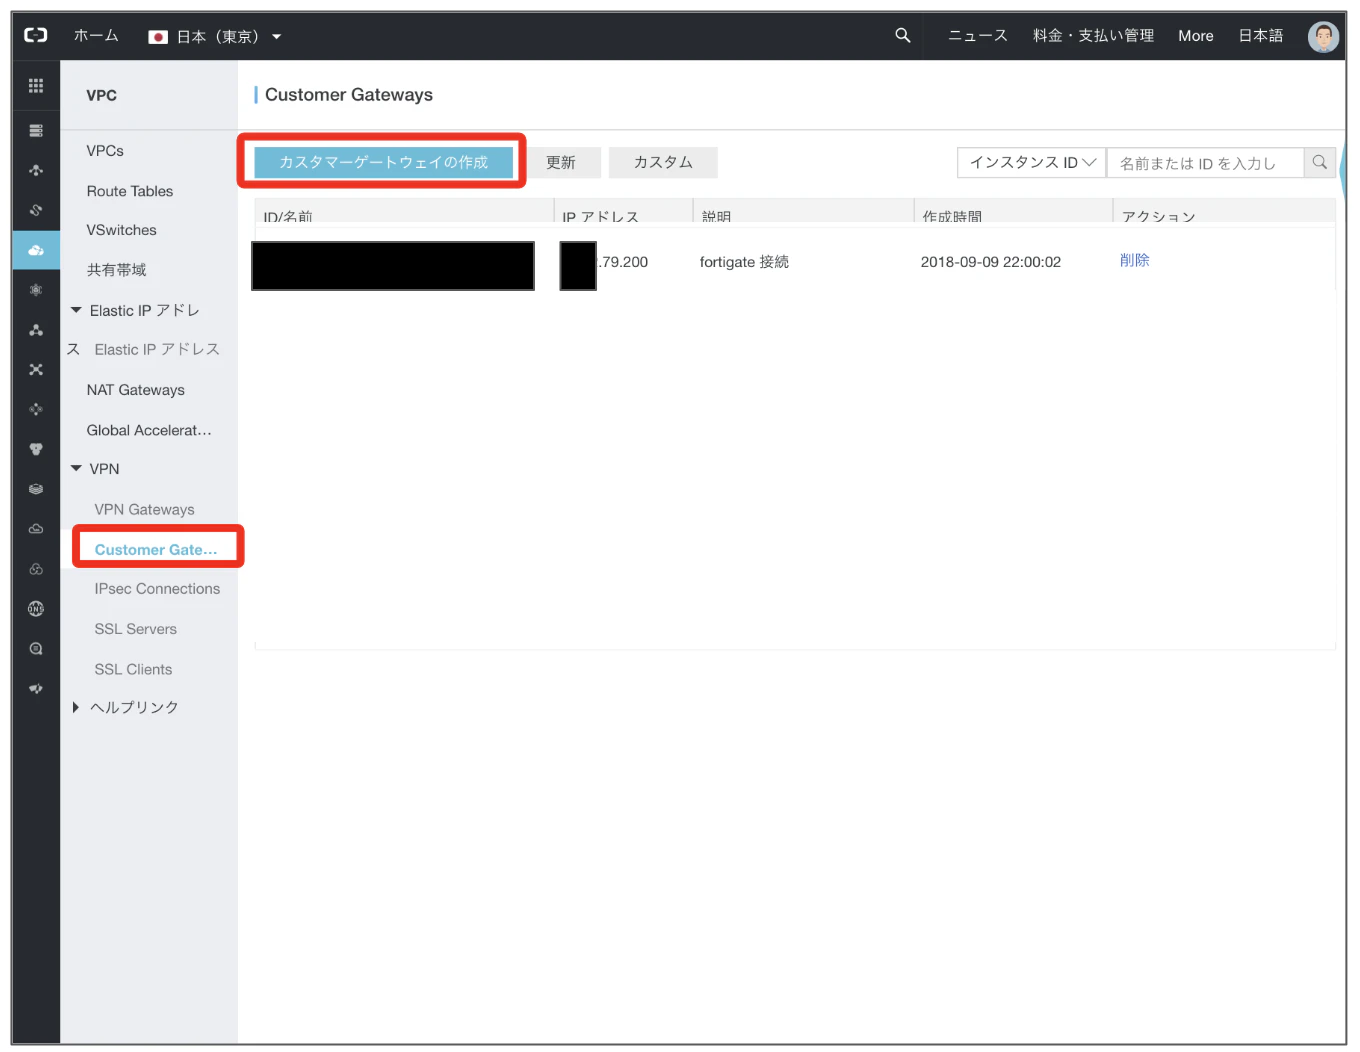Open VPN Gateways in the sidebar
The height and width of the screenshot is (1052, 1360).
pyautogui.click(x=145, y=510)
